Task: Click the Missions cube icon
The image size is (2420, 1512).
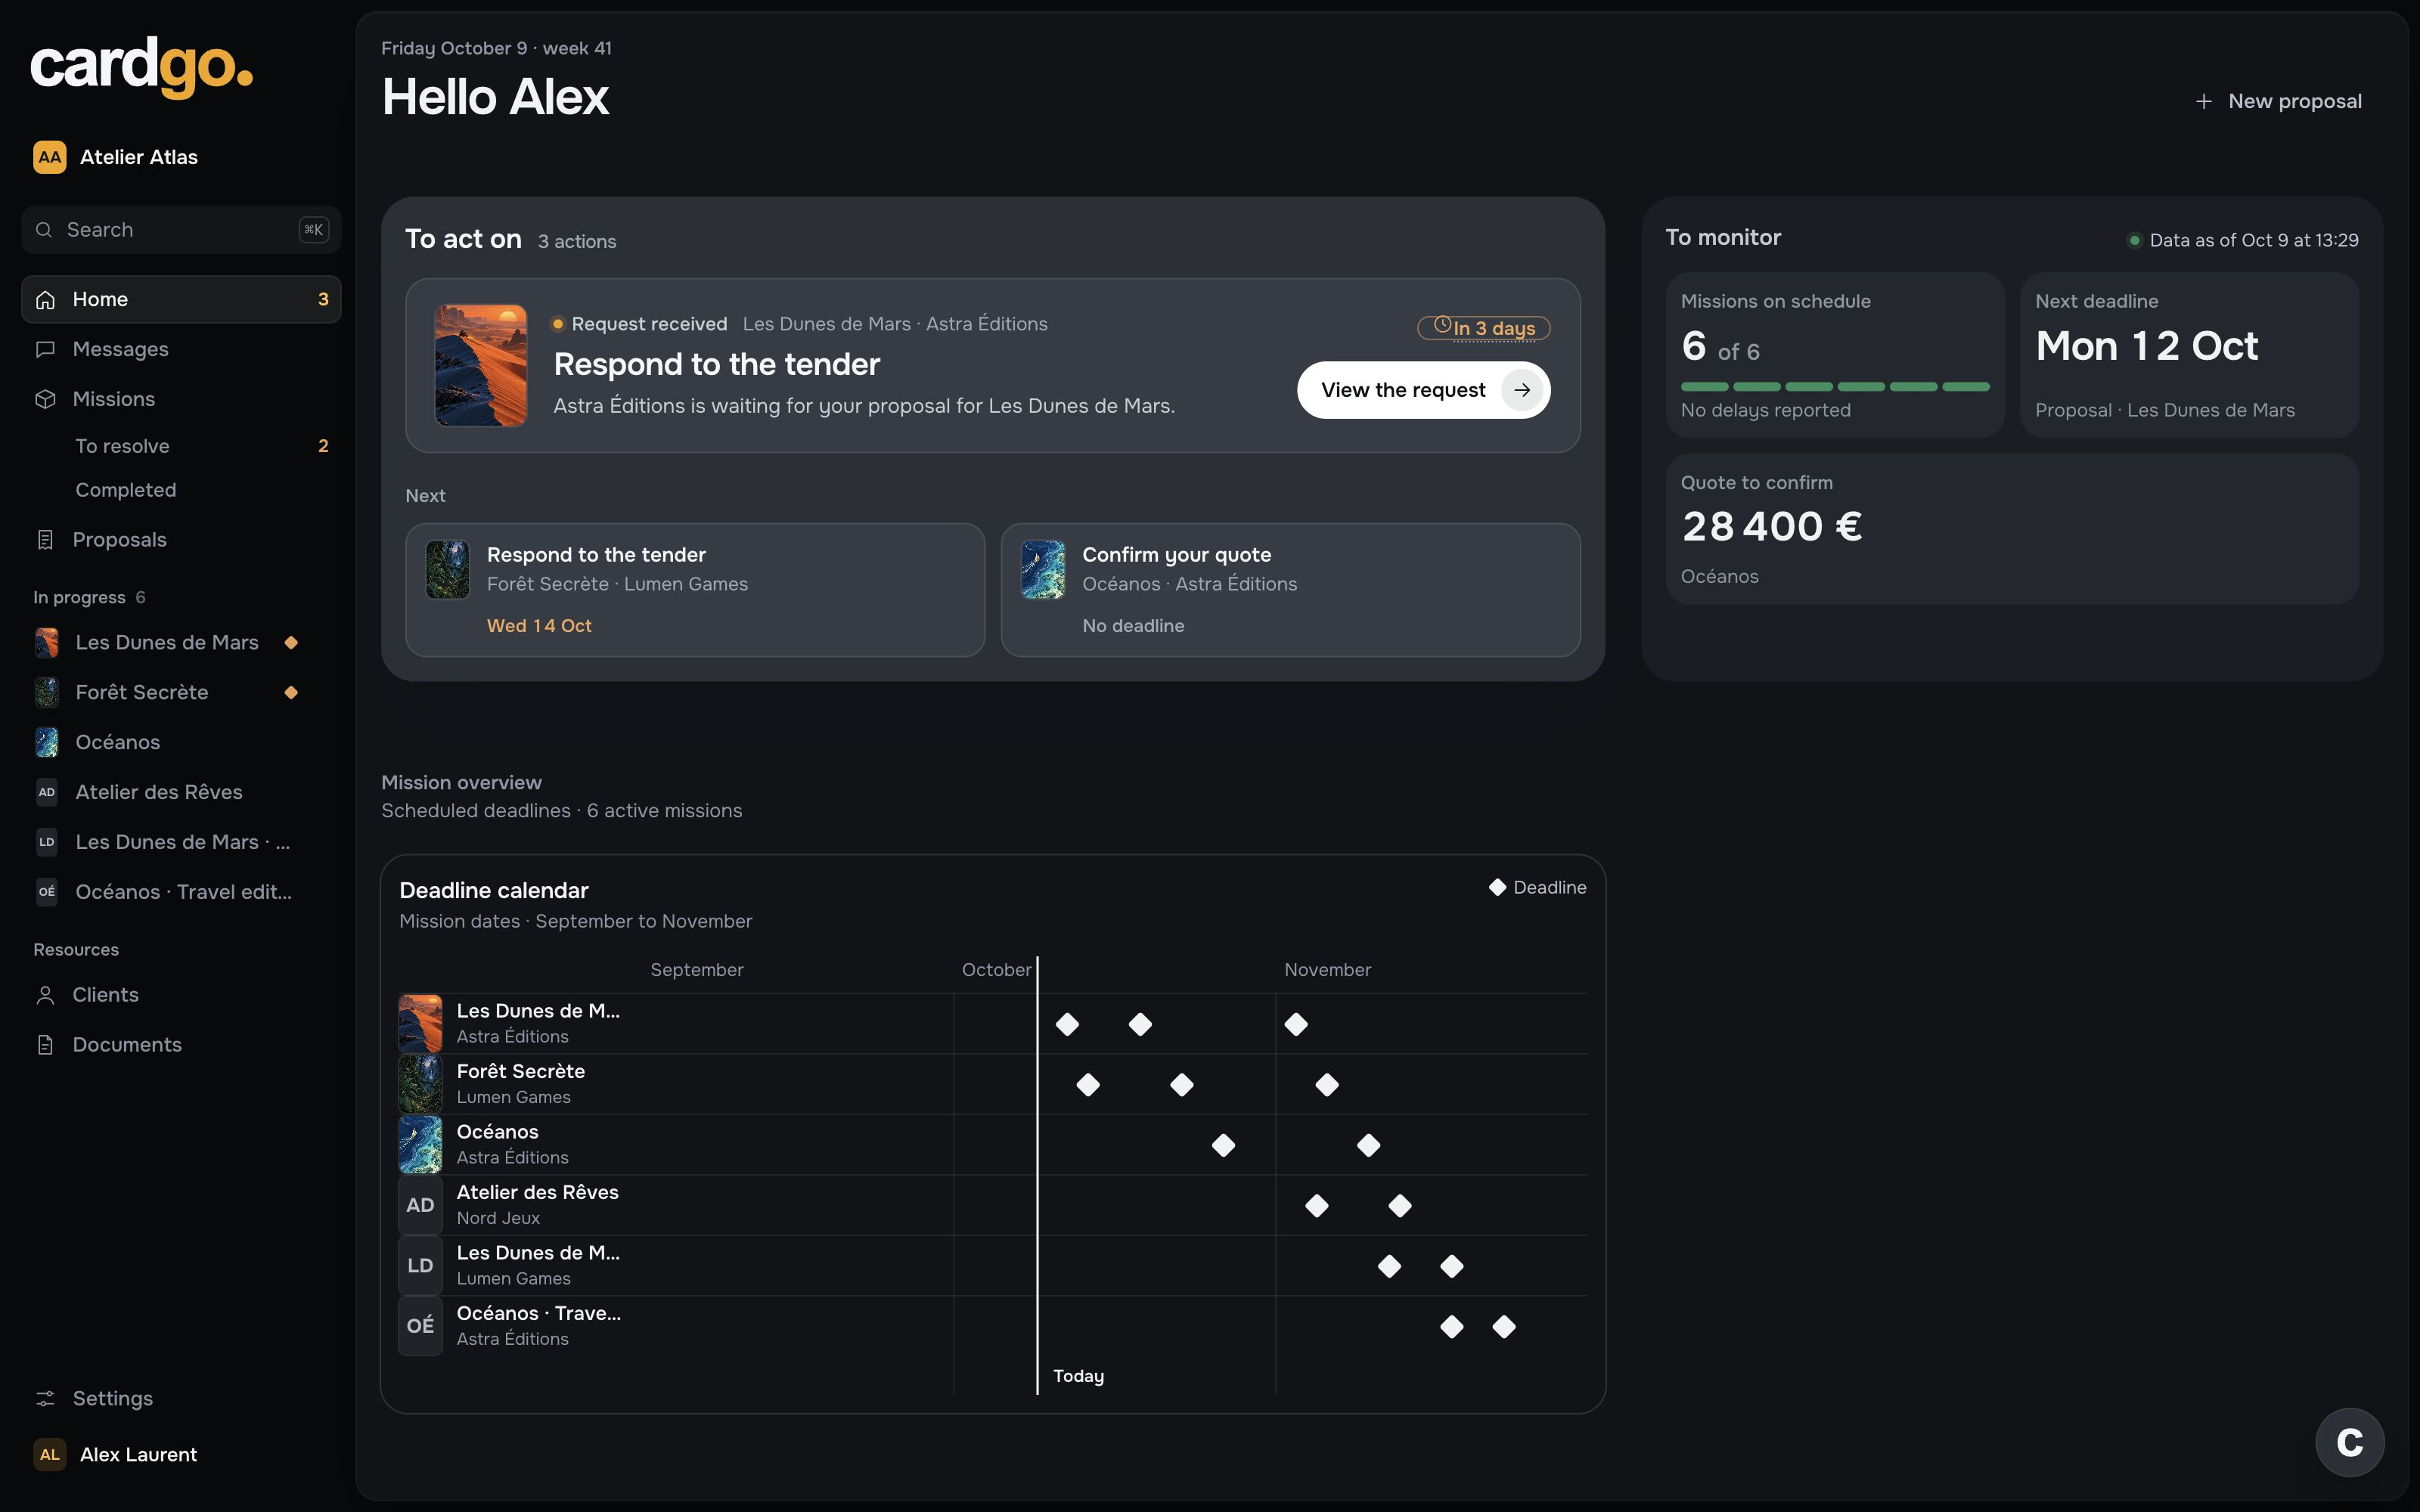Action: 45,399
